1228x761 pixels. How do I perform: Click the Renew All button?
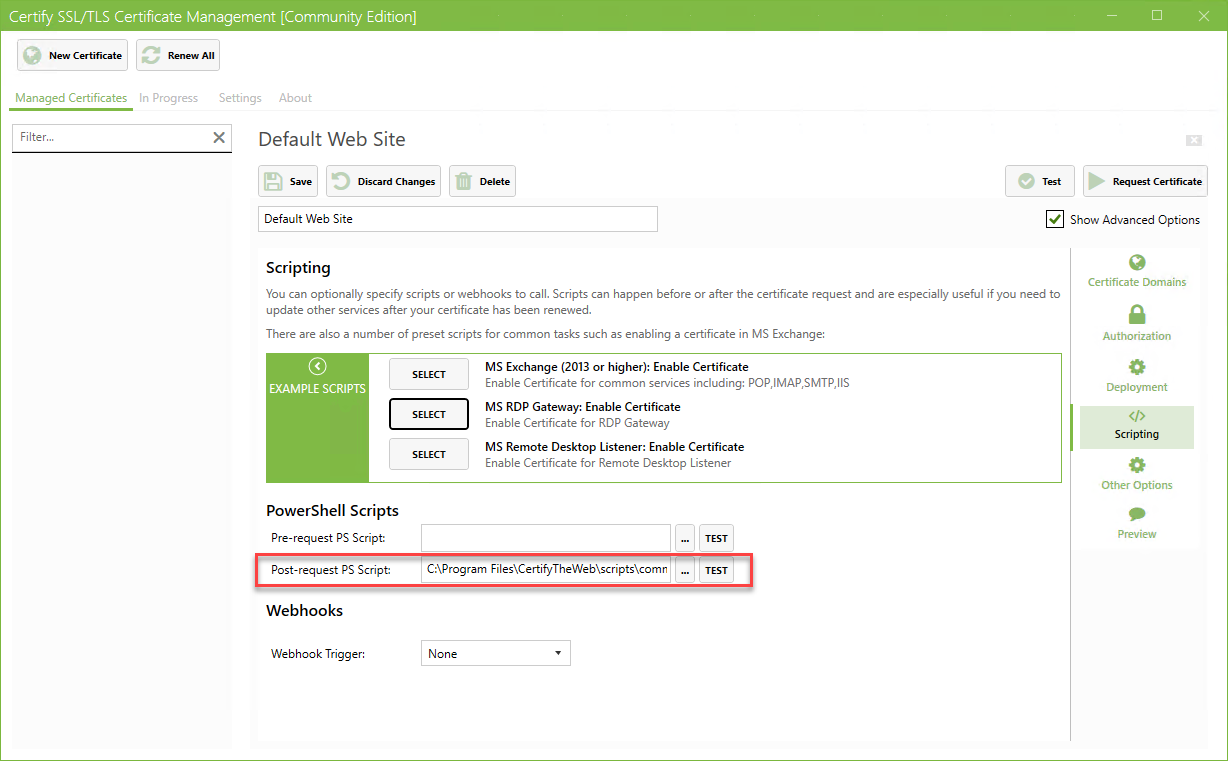(178, 56)
